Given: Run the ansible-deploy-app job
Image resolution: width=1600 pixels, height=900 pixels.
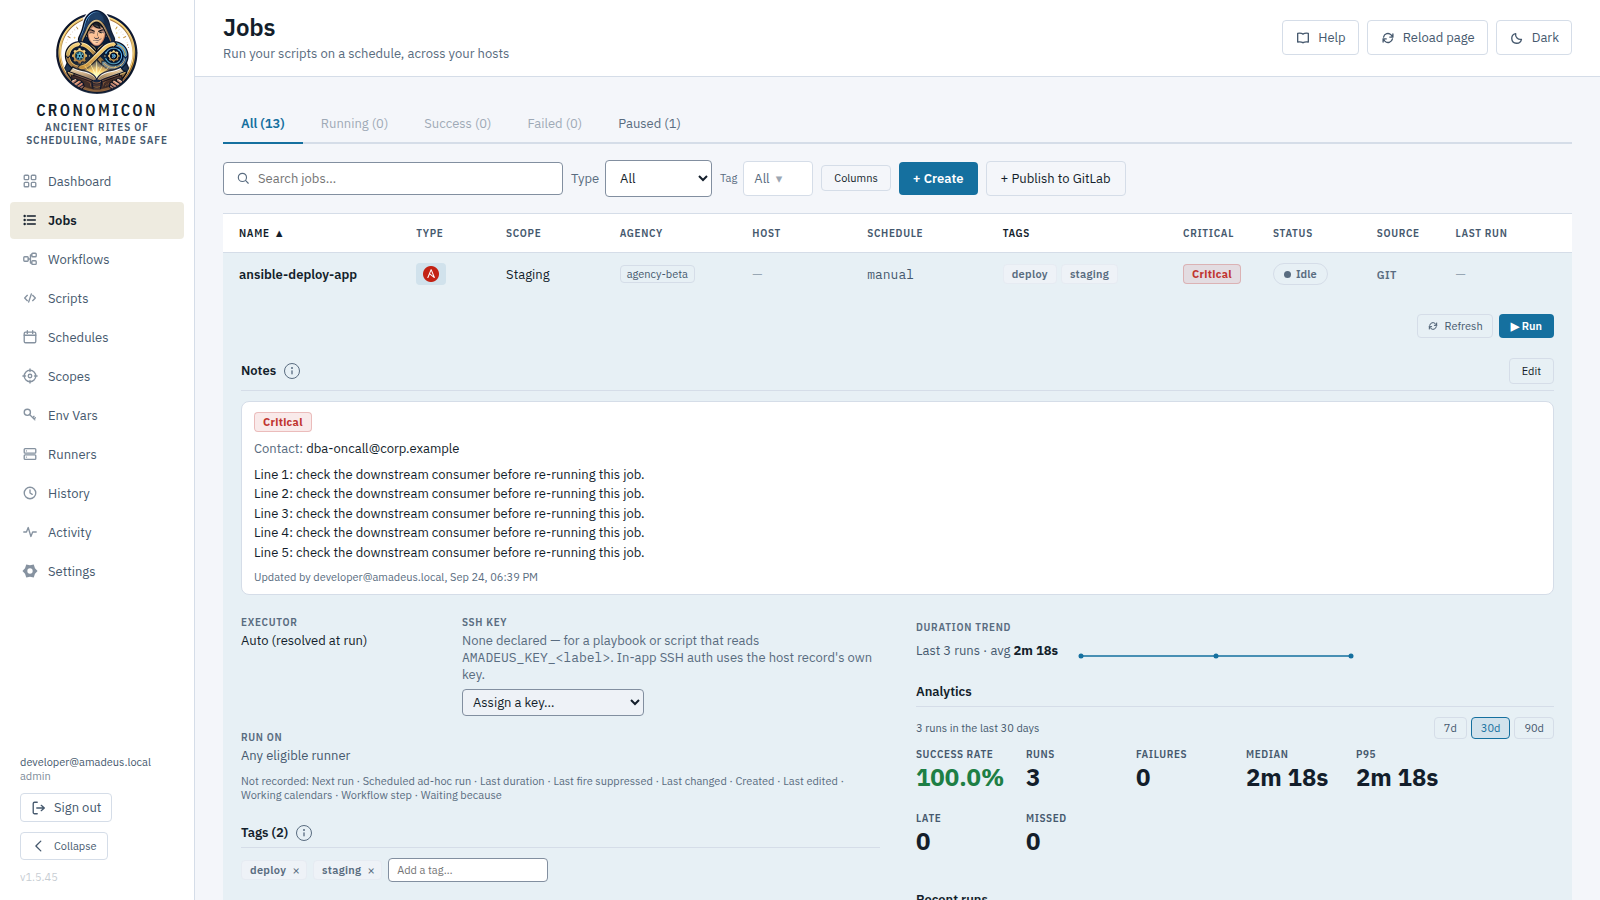Looking at the screenshot, I should (1526, 326).
